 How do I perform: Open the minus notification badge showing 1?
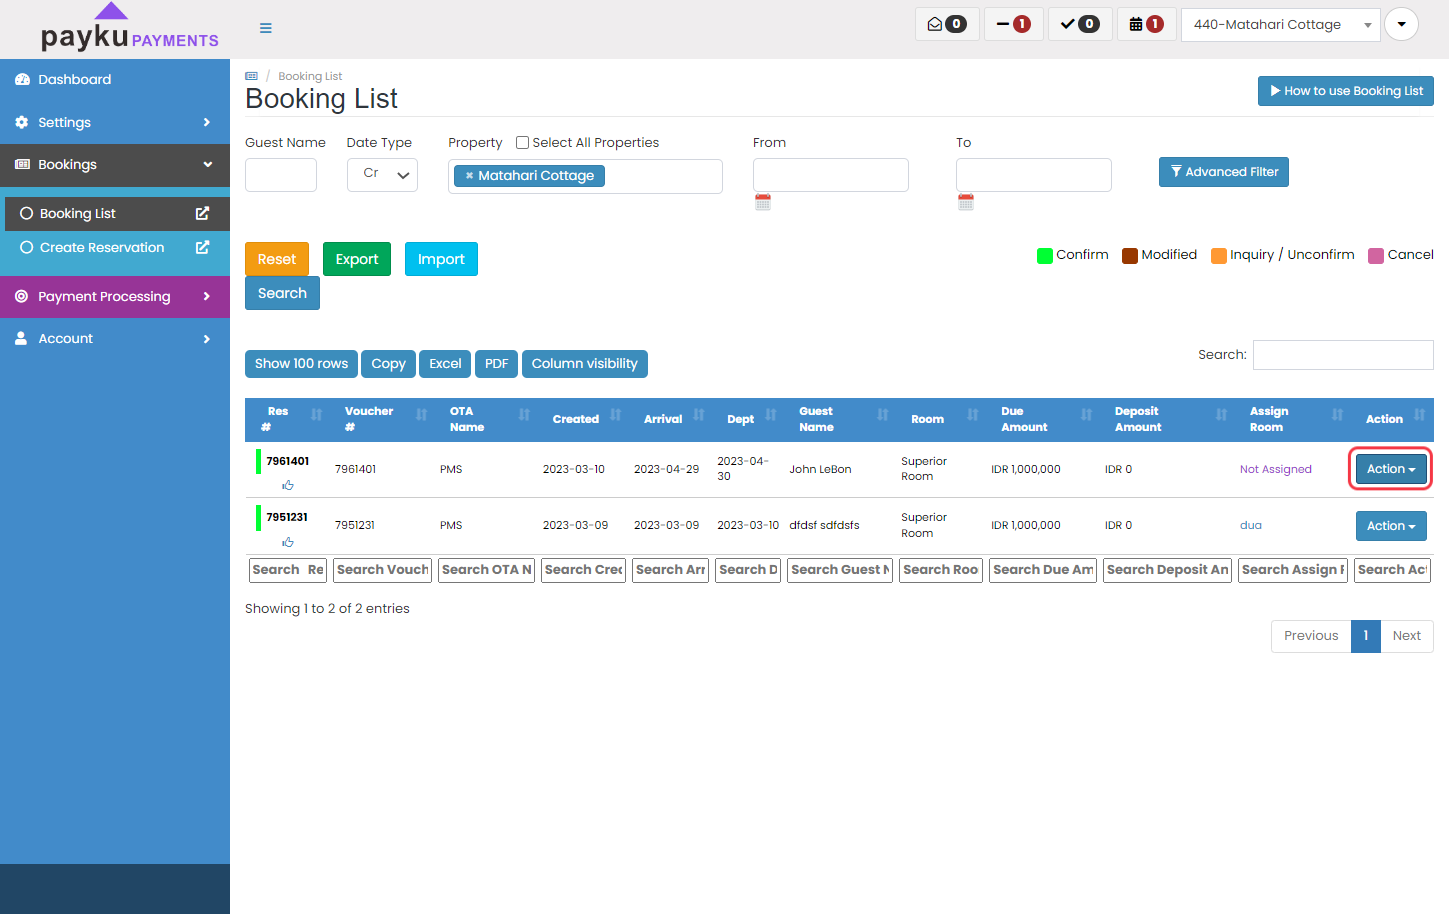click(1014, 24)
